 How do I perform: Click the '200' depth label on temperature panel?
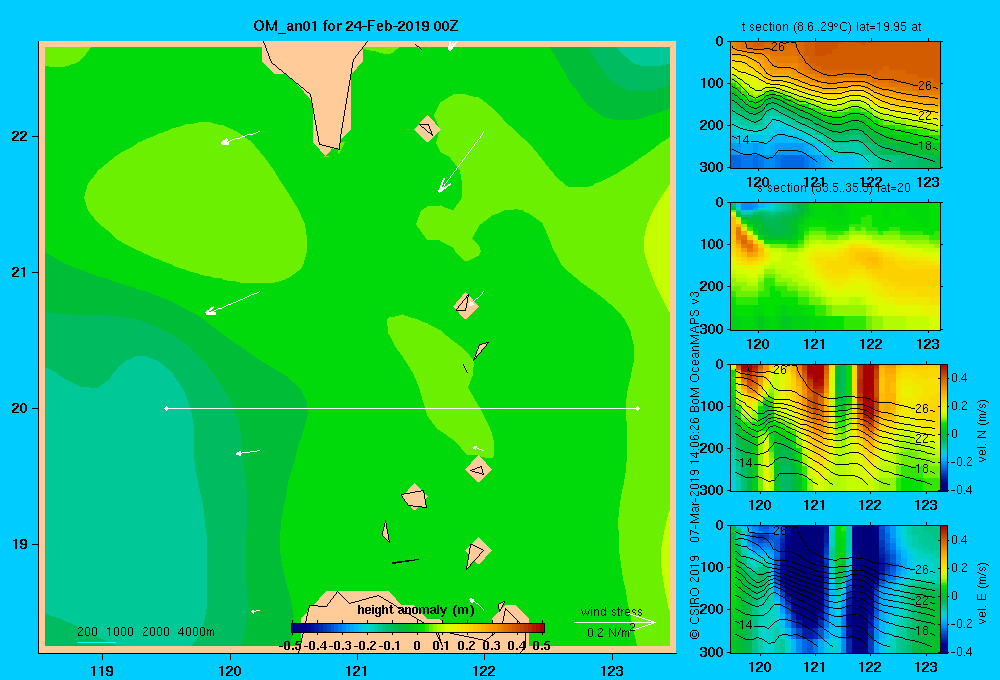coord(713,125)
